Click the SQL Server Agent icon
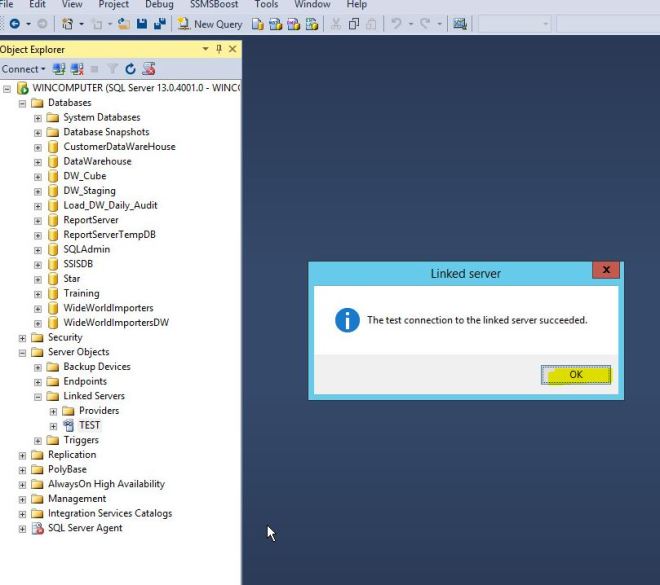Image resolution: width=660 pixels, height=585 pixels. click(x=38, y=528)
